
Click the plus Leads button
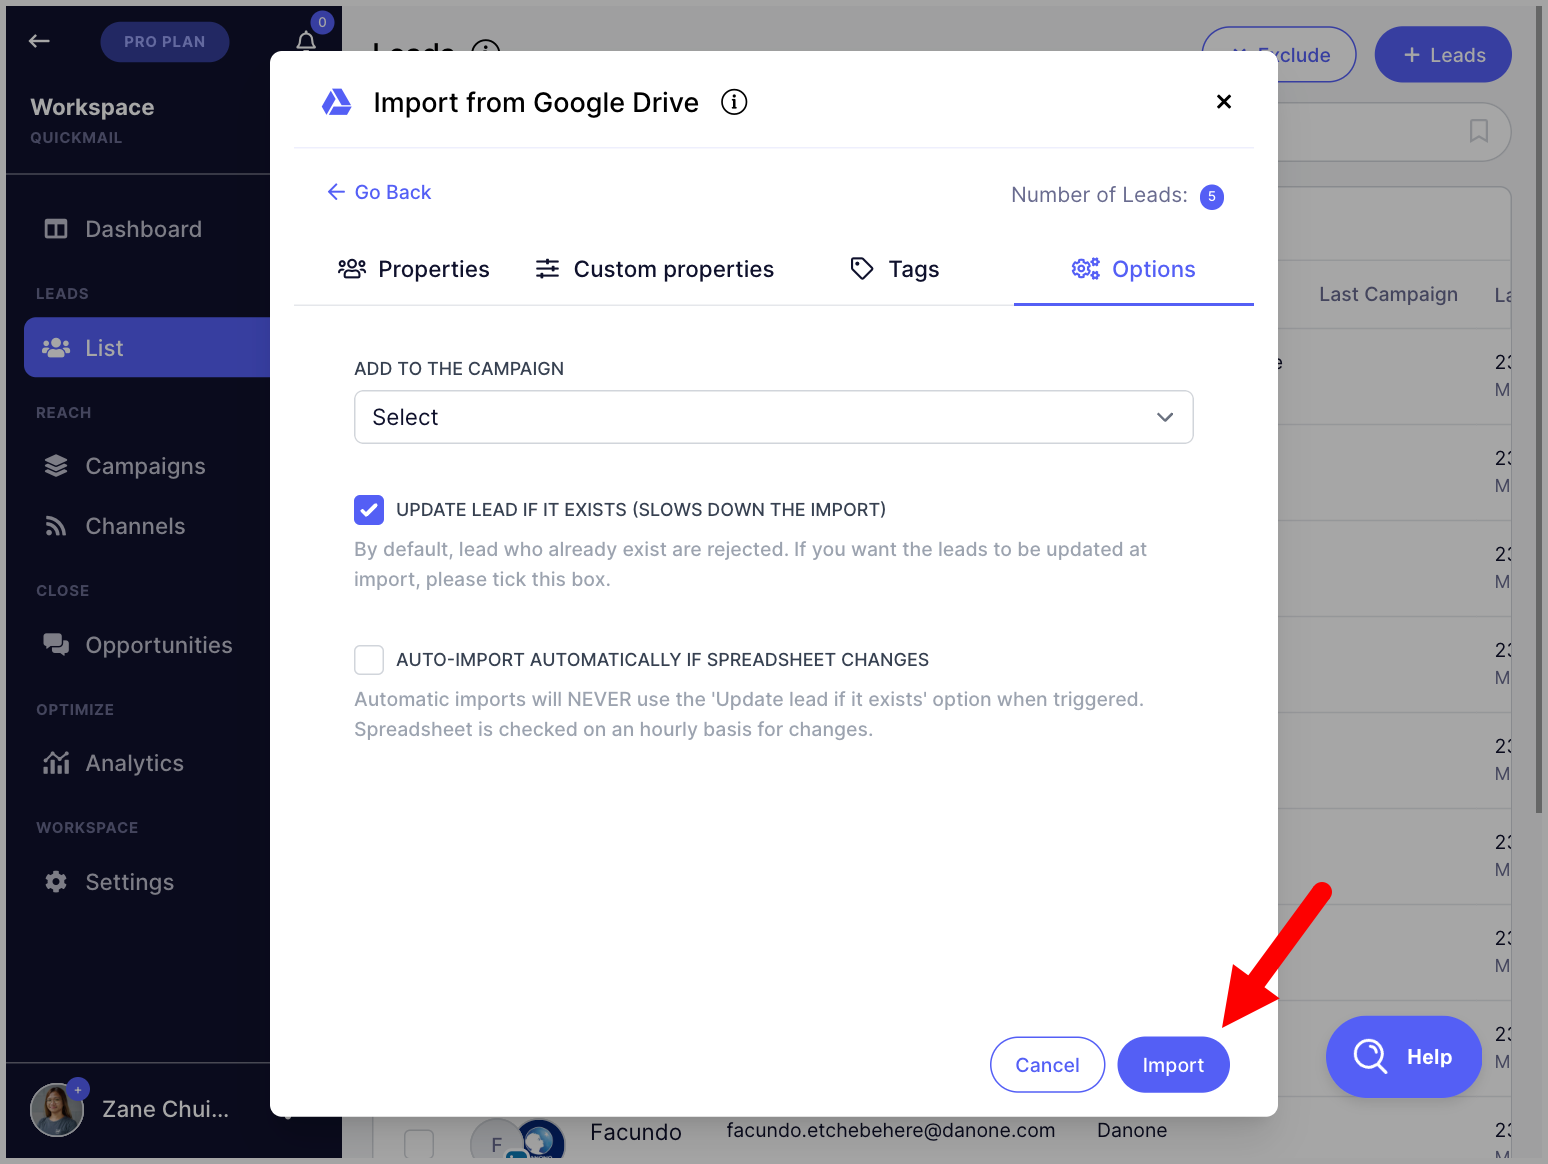pyautogui.click(x=1443, y=55)
